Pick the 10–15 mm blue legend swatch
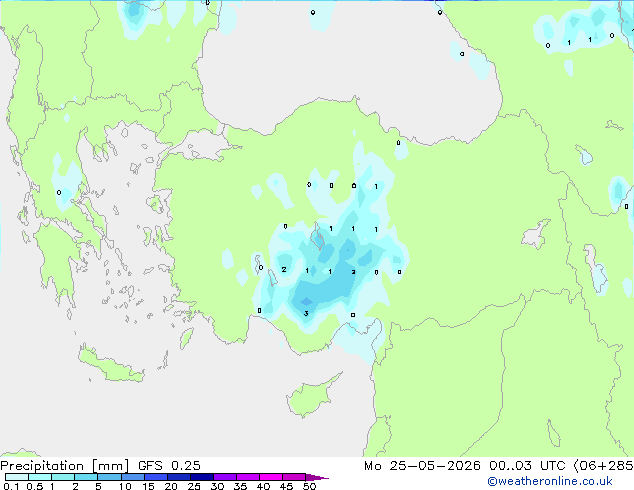The height and width of the screenshot is (490, 634). pyautogui.click(x=133, y=477)
